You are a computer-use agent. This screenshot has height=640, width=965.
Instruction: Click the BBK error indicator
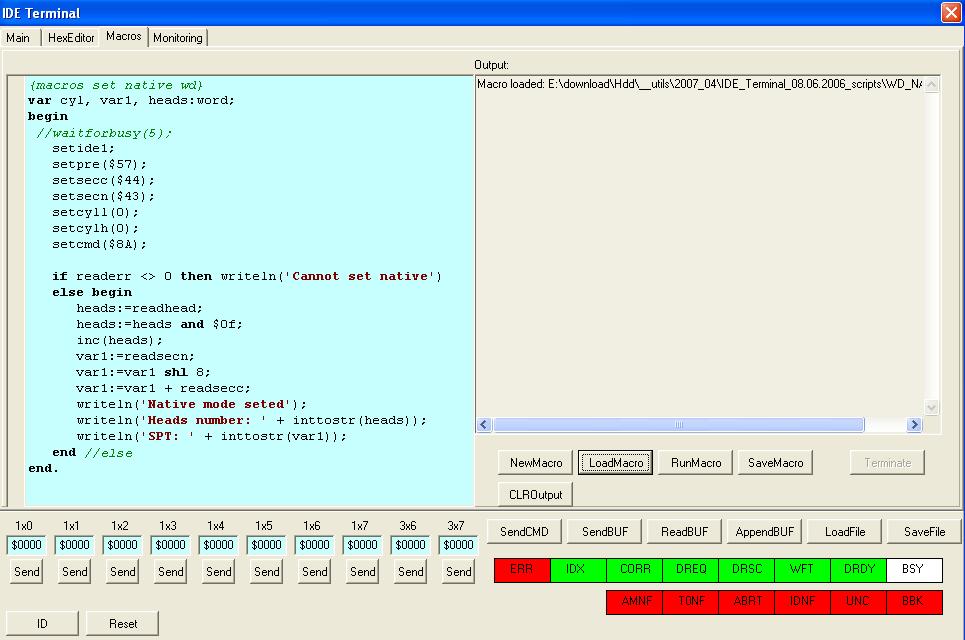click(x=915, y=602)
